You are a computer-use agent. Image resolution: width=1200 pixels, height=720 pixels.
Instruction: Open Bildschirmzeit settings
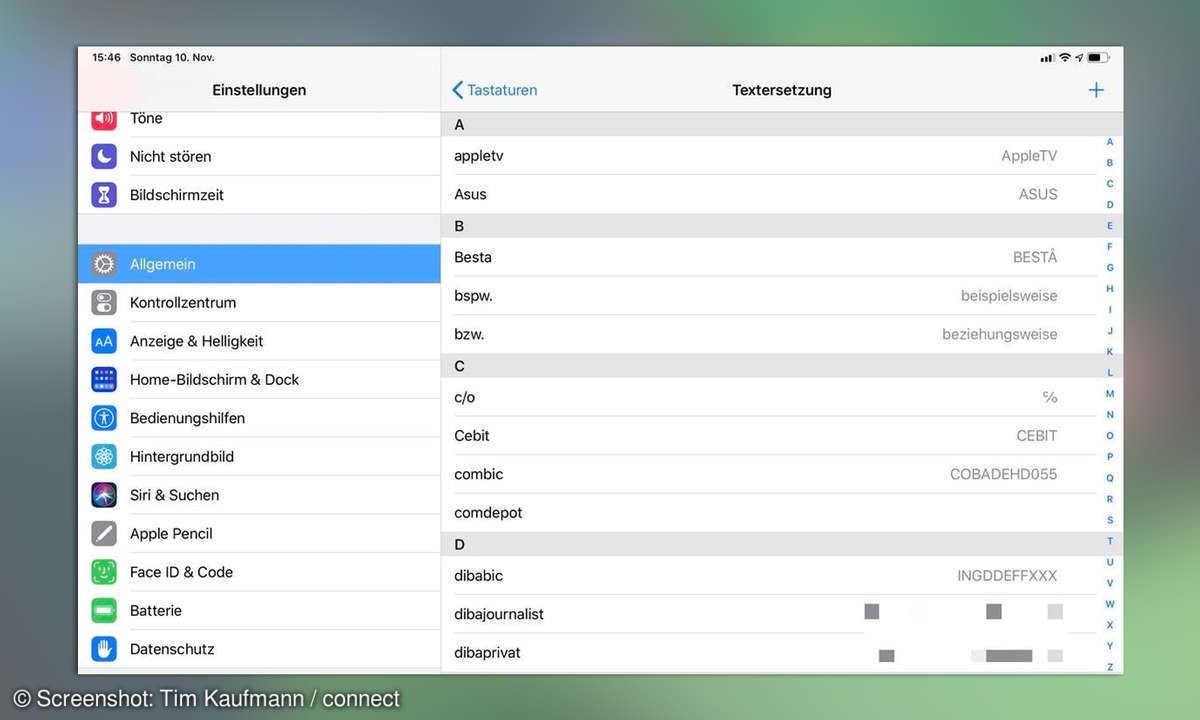[259, 195]
